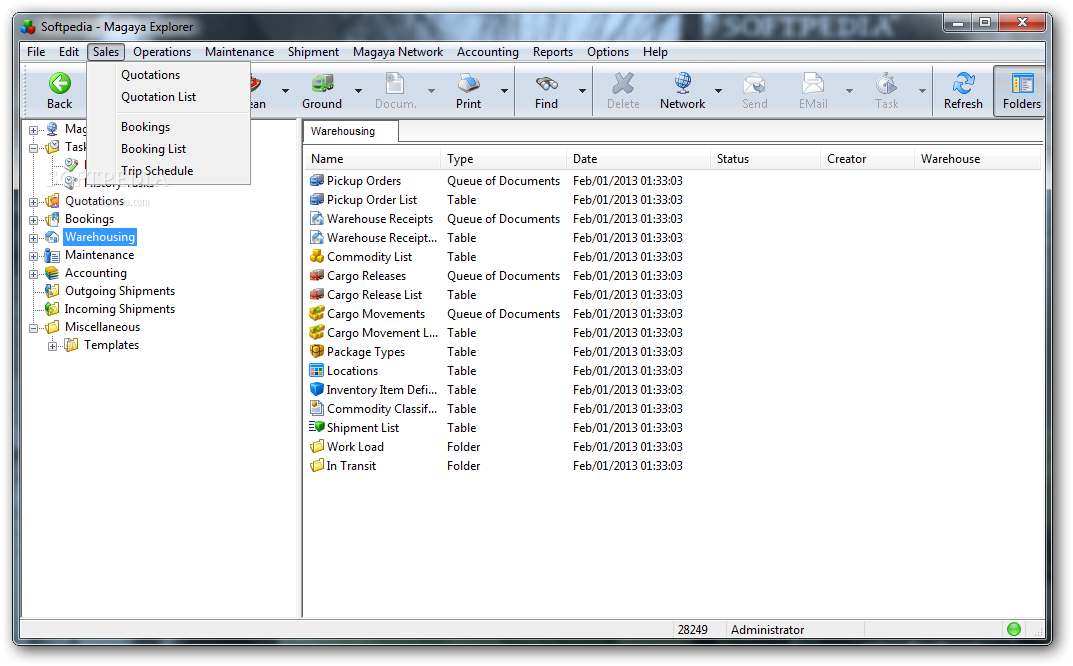The width and height of the screenshot is (1073, 666).
Task: Click the Refresh arrows icon
Action: coord(964,84)
